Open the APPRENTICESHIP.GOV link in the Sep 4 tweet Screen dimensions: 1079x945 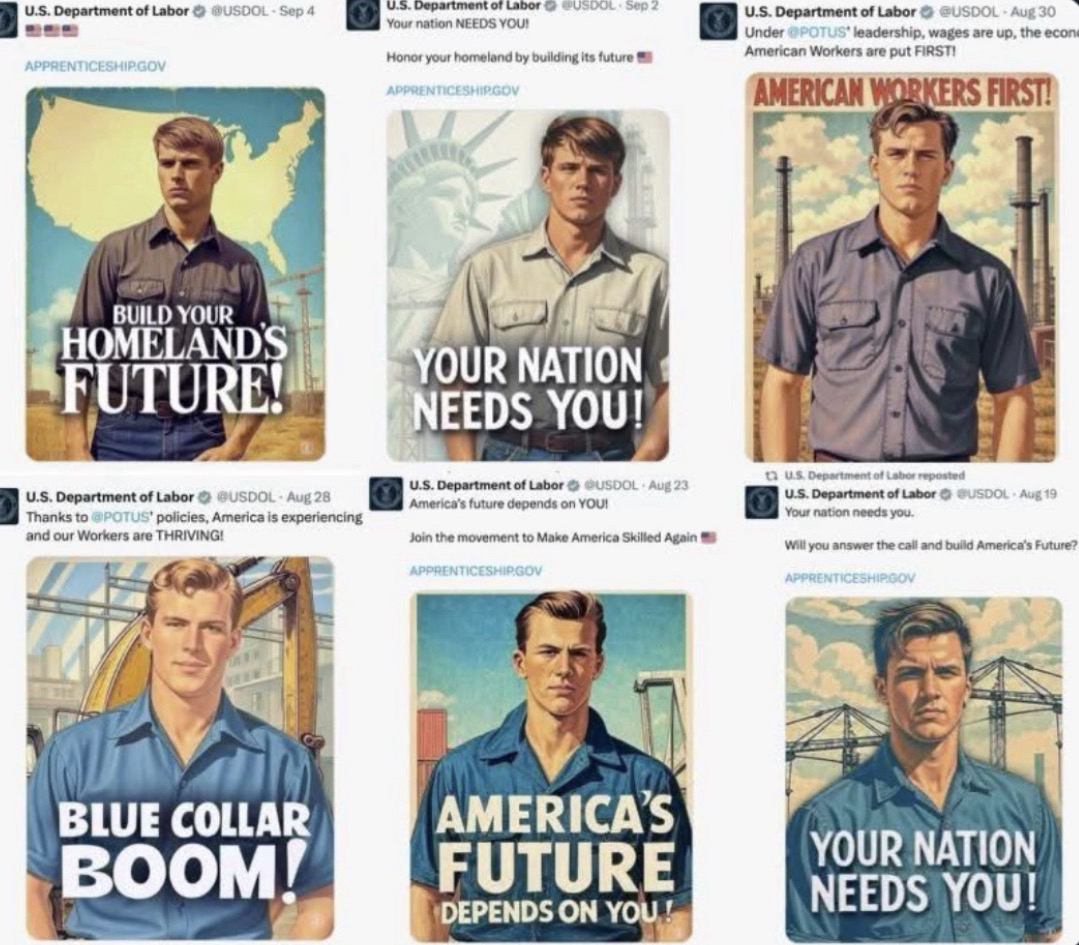pyautogui.click(x=95, y=66)
